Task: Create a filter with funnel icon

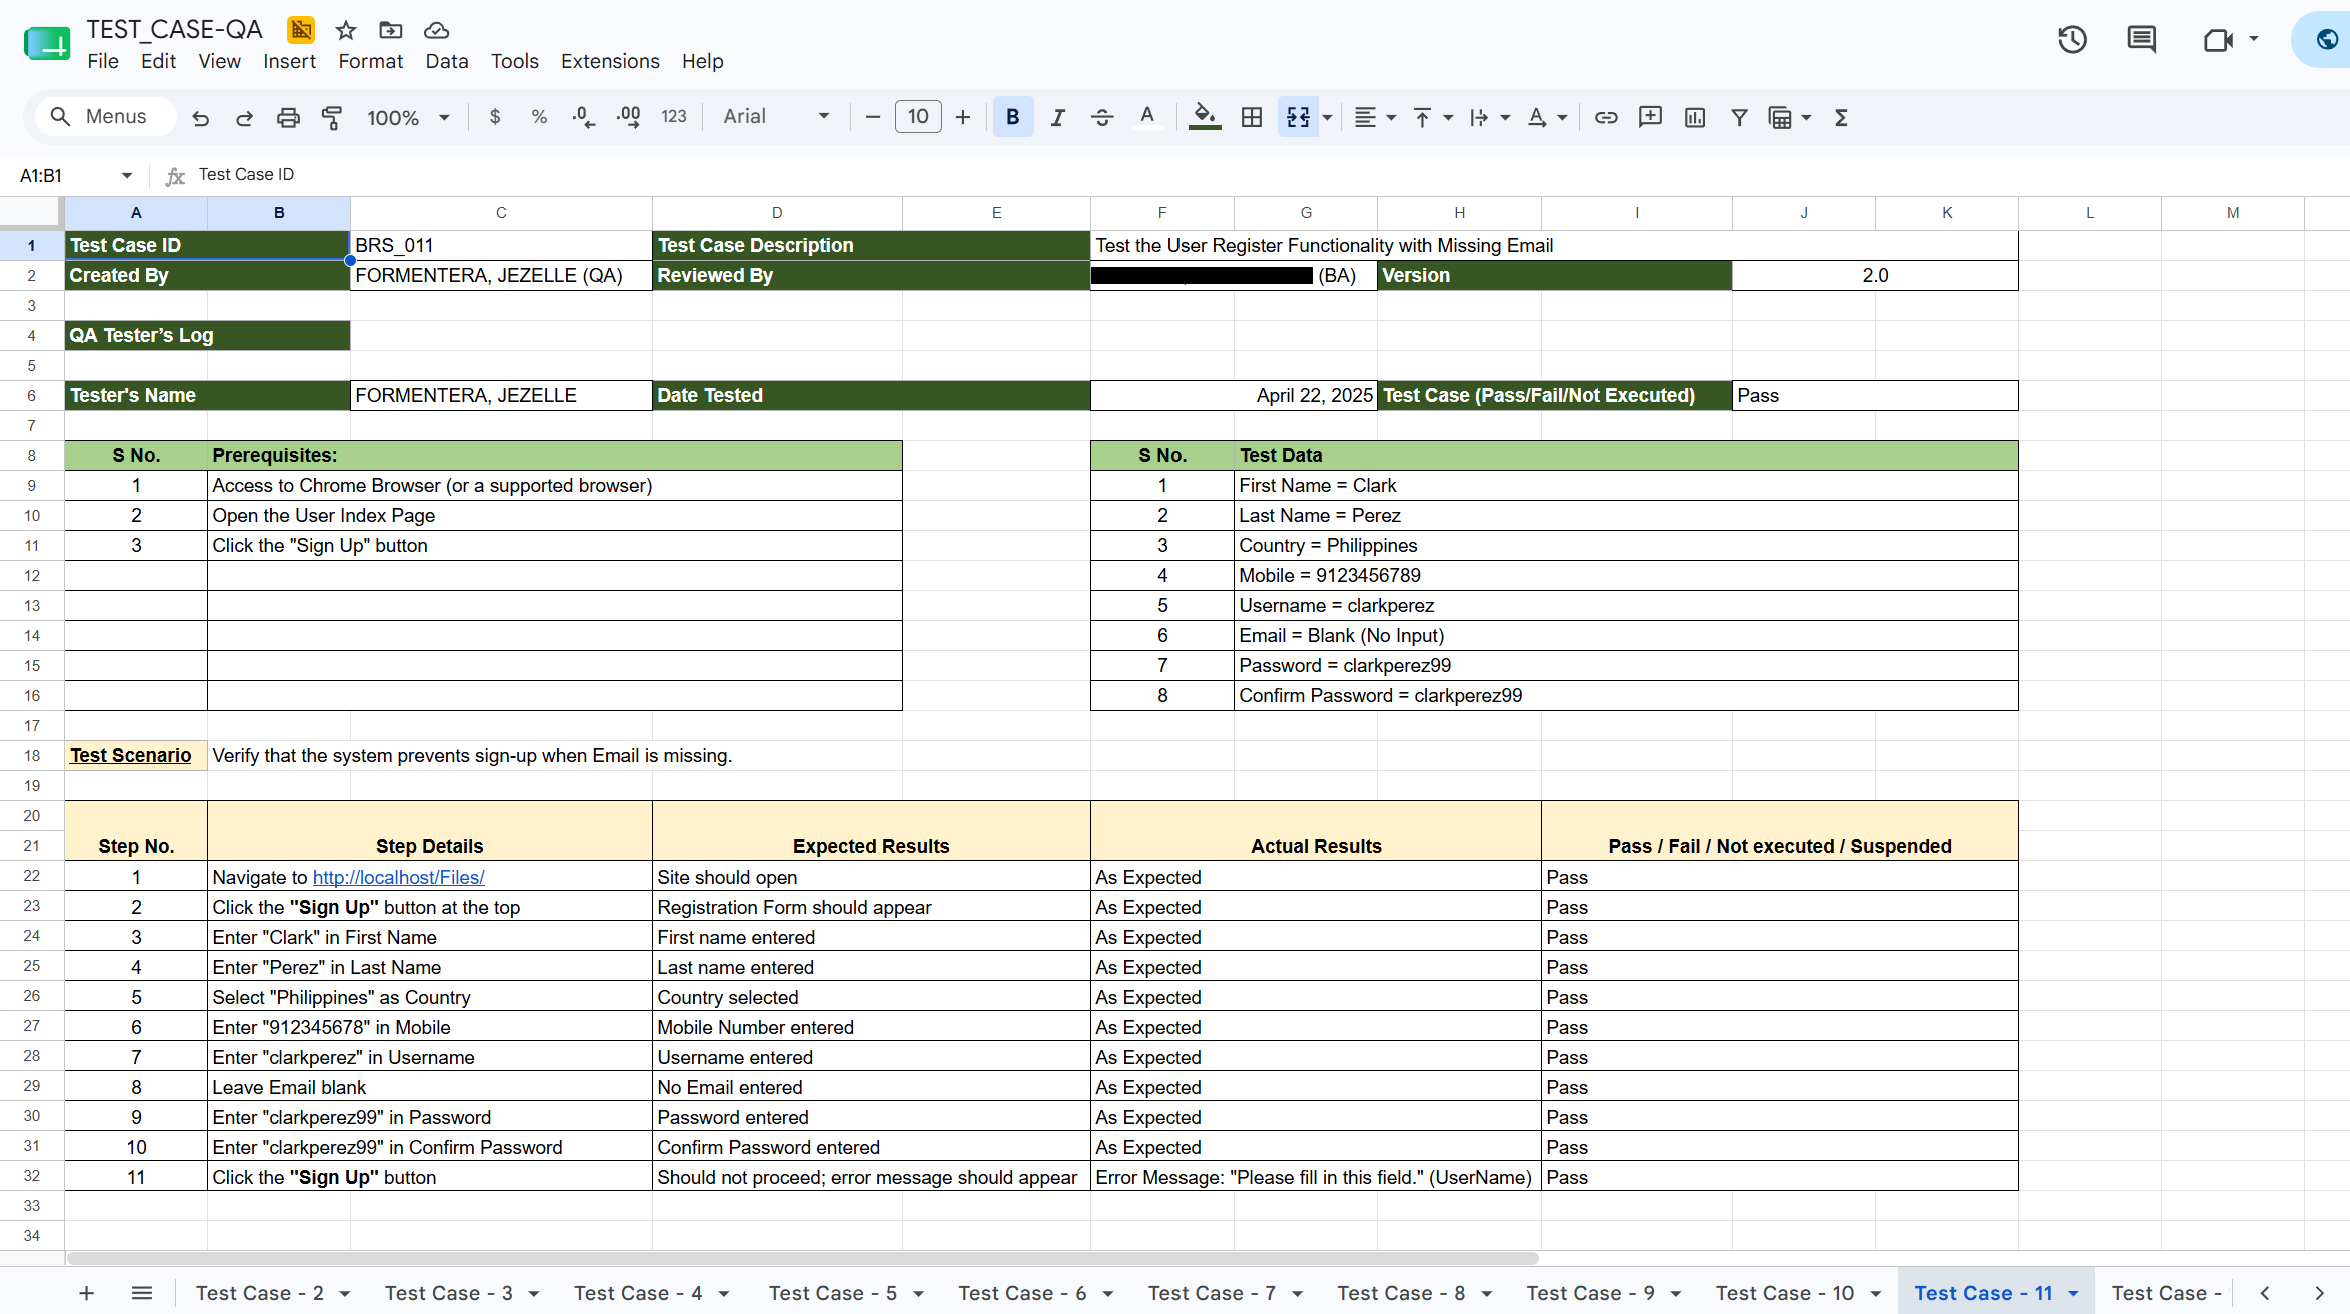Action: pyautogui.click(x=1739, y=118)
